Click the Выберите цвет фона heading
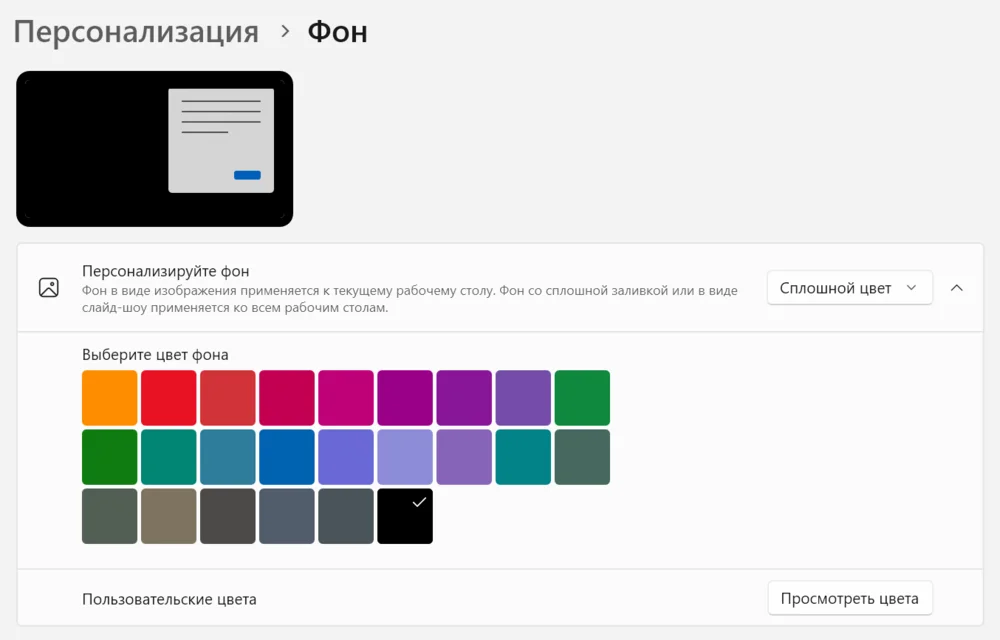Screen dimensions: 1000x640 coord(155,354)
